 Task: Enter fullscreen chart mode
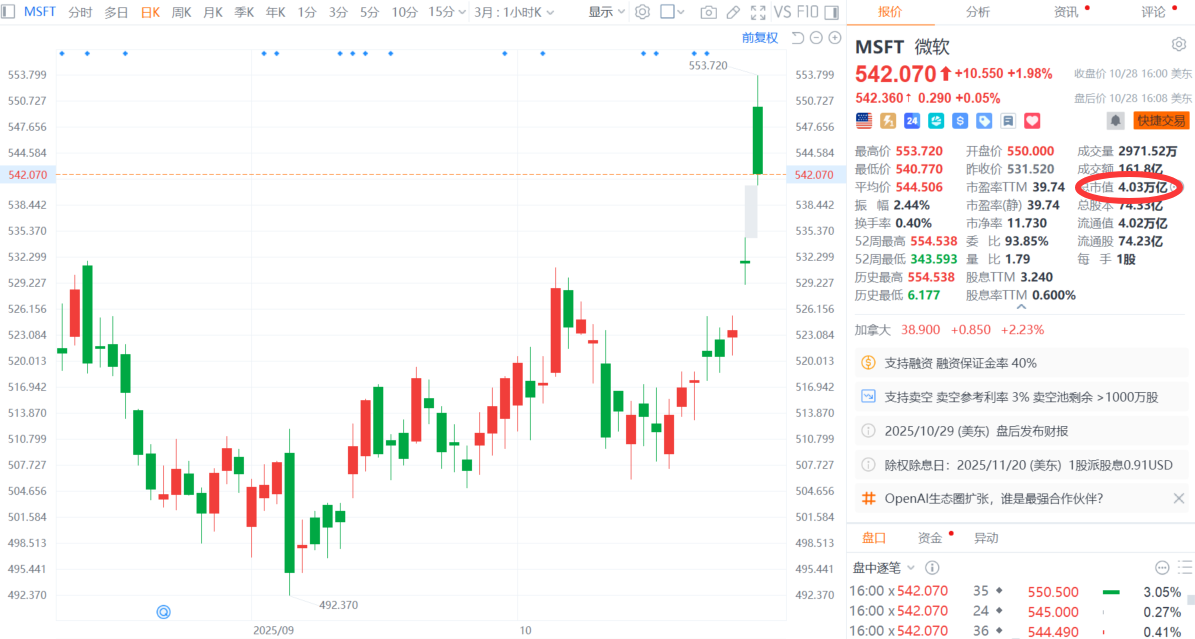point(758,12)
